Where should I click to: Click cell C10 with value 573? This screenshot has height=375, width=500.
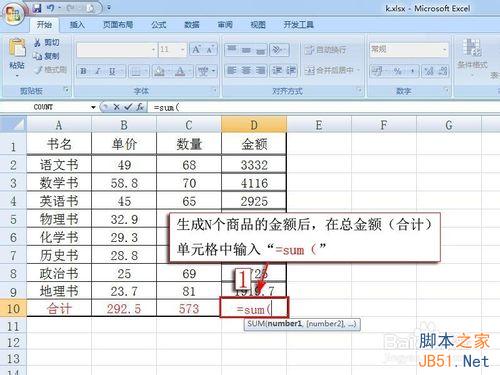pos(189,308)
